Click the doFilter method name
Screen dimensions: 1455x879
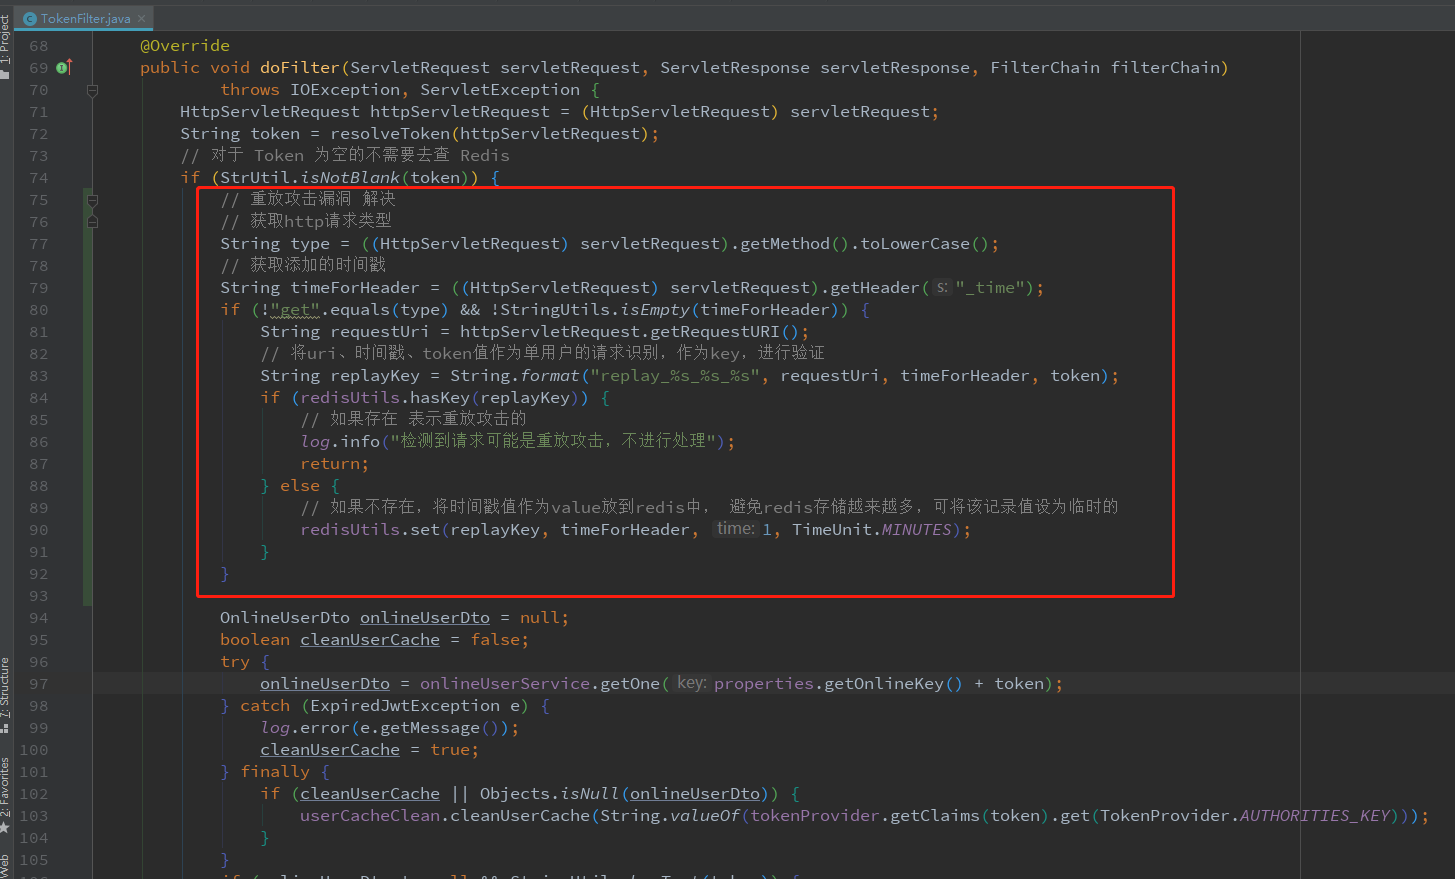[x=300, y=68]
